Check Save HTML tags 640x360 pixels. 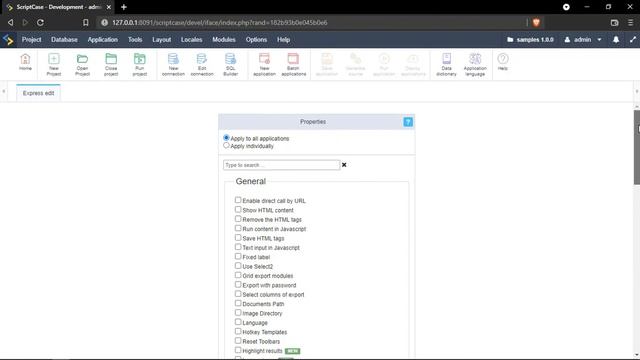(x=238, y=238)
